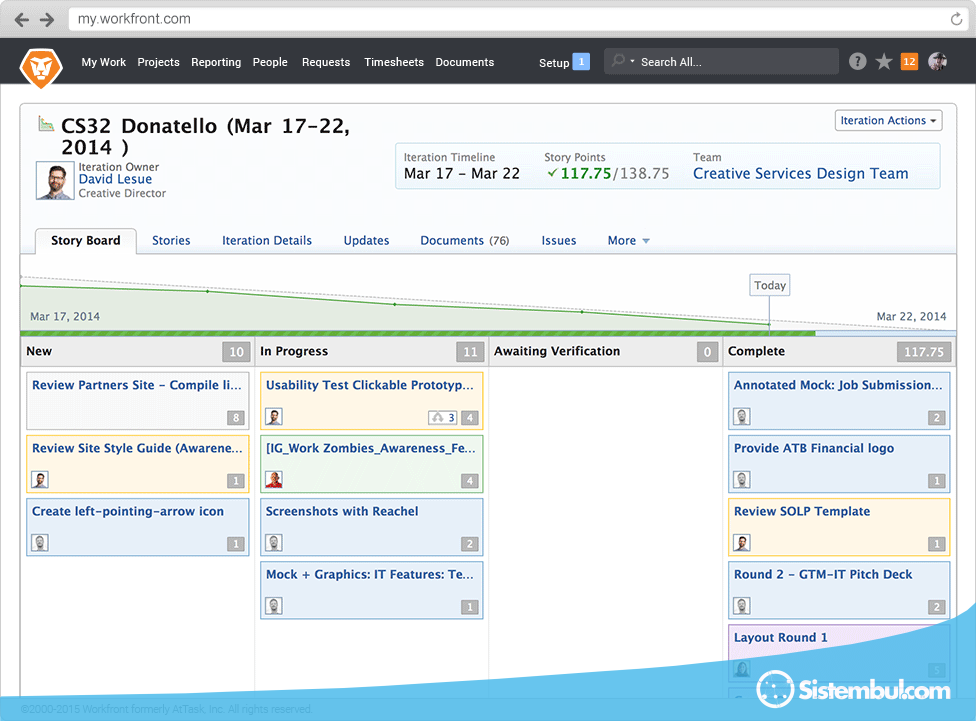This screenshot has width=976, height=721.
Task: Open Provide ATB Financial logo story
Action: [x=814, y=448]
